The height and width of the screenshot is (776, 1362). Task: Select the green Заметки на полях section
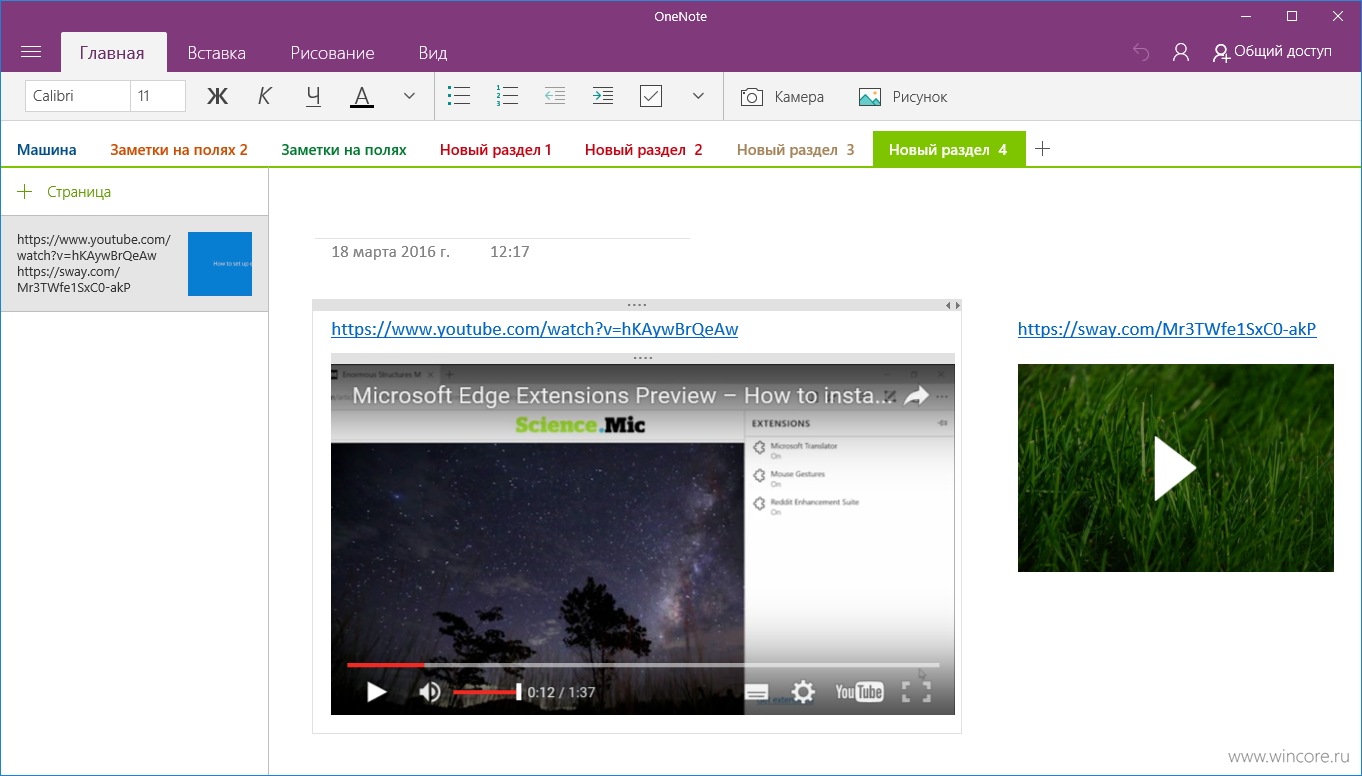[344, 150]
